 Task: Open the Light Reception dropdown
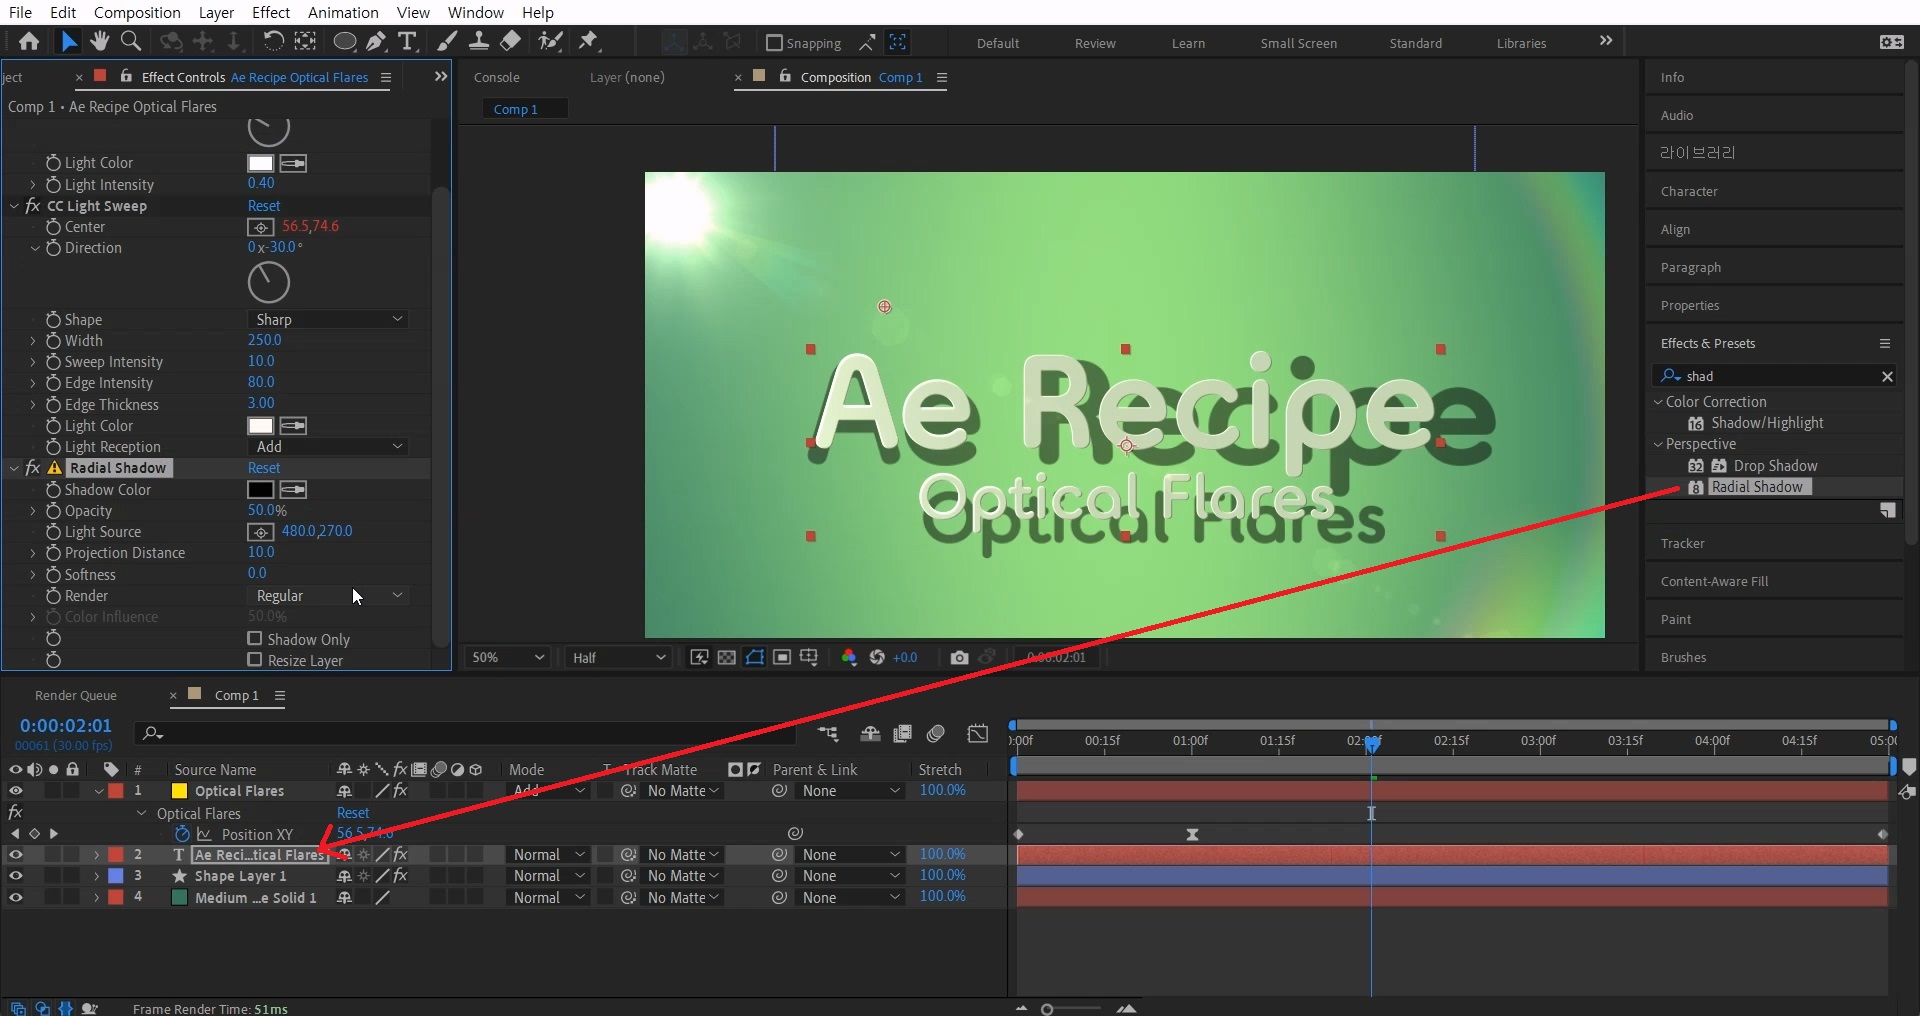click(328, 447)
